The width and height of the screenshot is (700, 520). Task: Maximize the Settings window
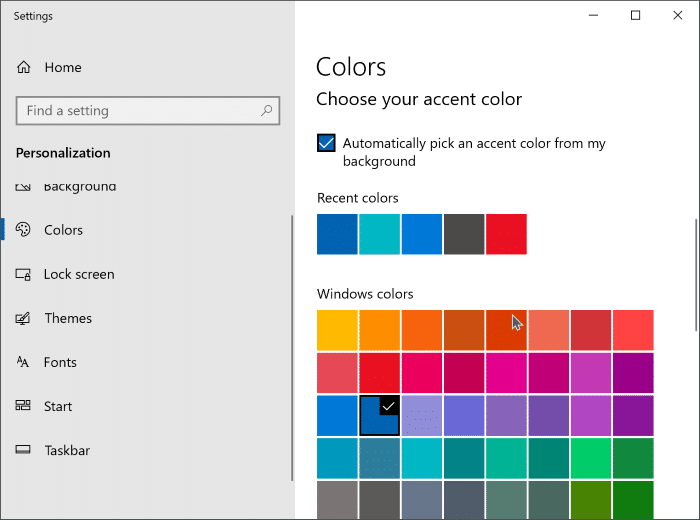(x=635, y=16)
